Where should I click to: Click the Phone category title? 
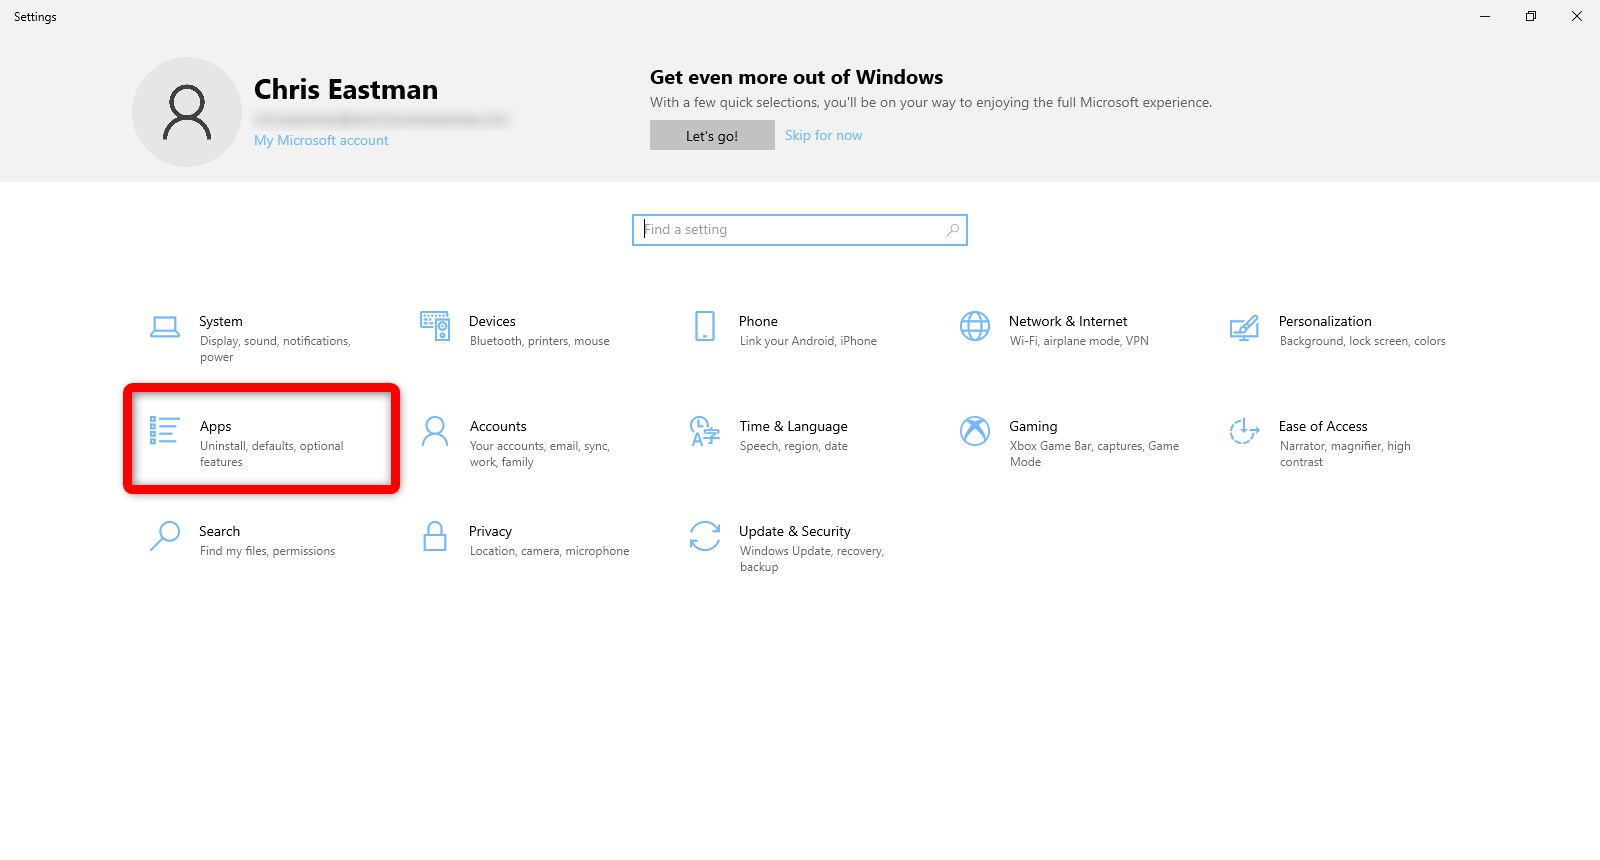click(758, 321)
